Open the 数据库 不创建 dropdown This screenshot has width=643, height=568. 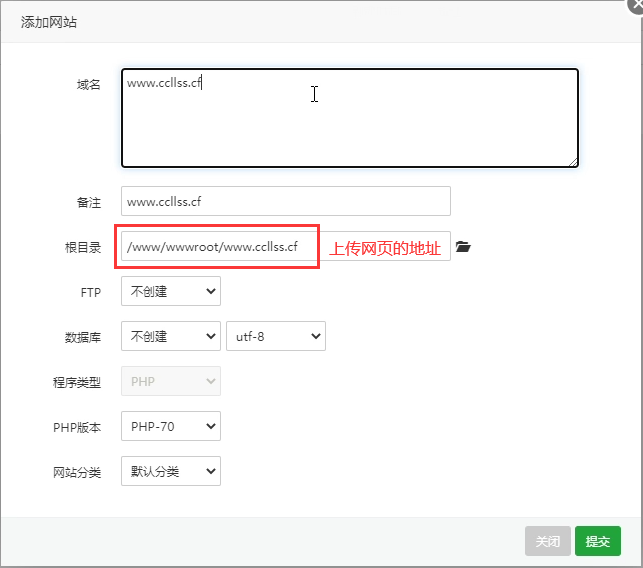[x=170, y=337]
